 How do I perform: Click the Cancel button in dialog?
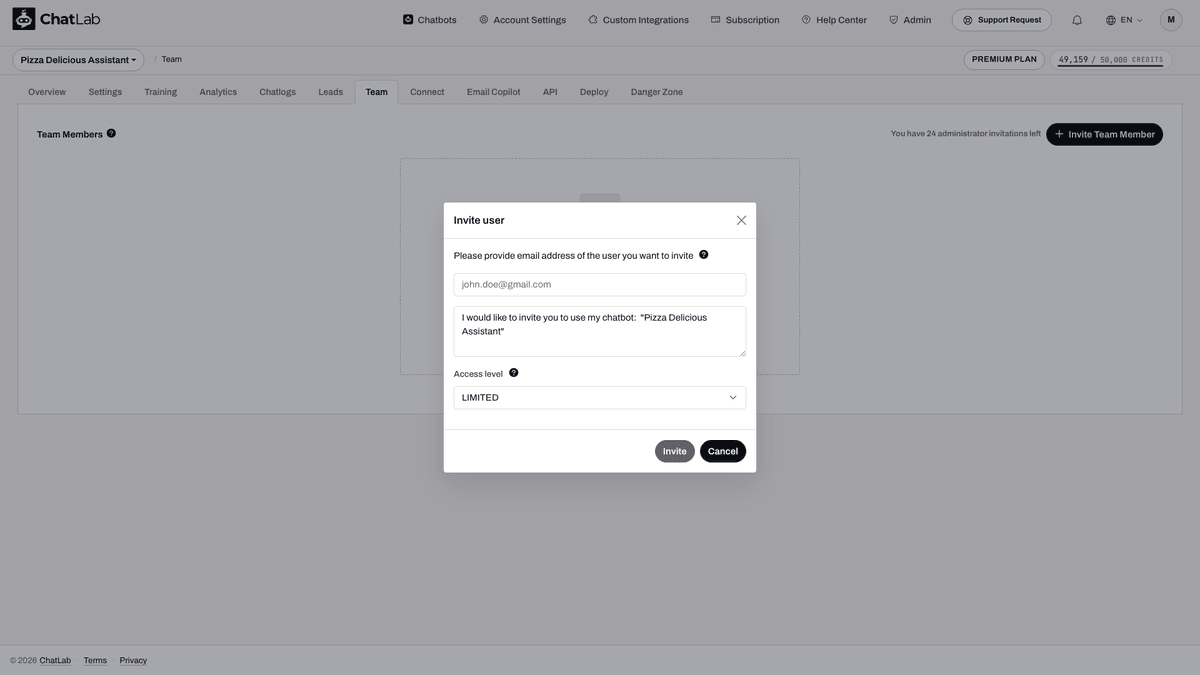point(723,451)
